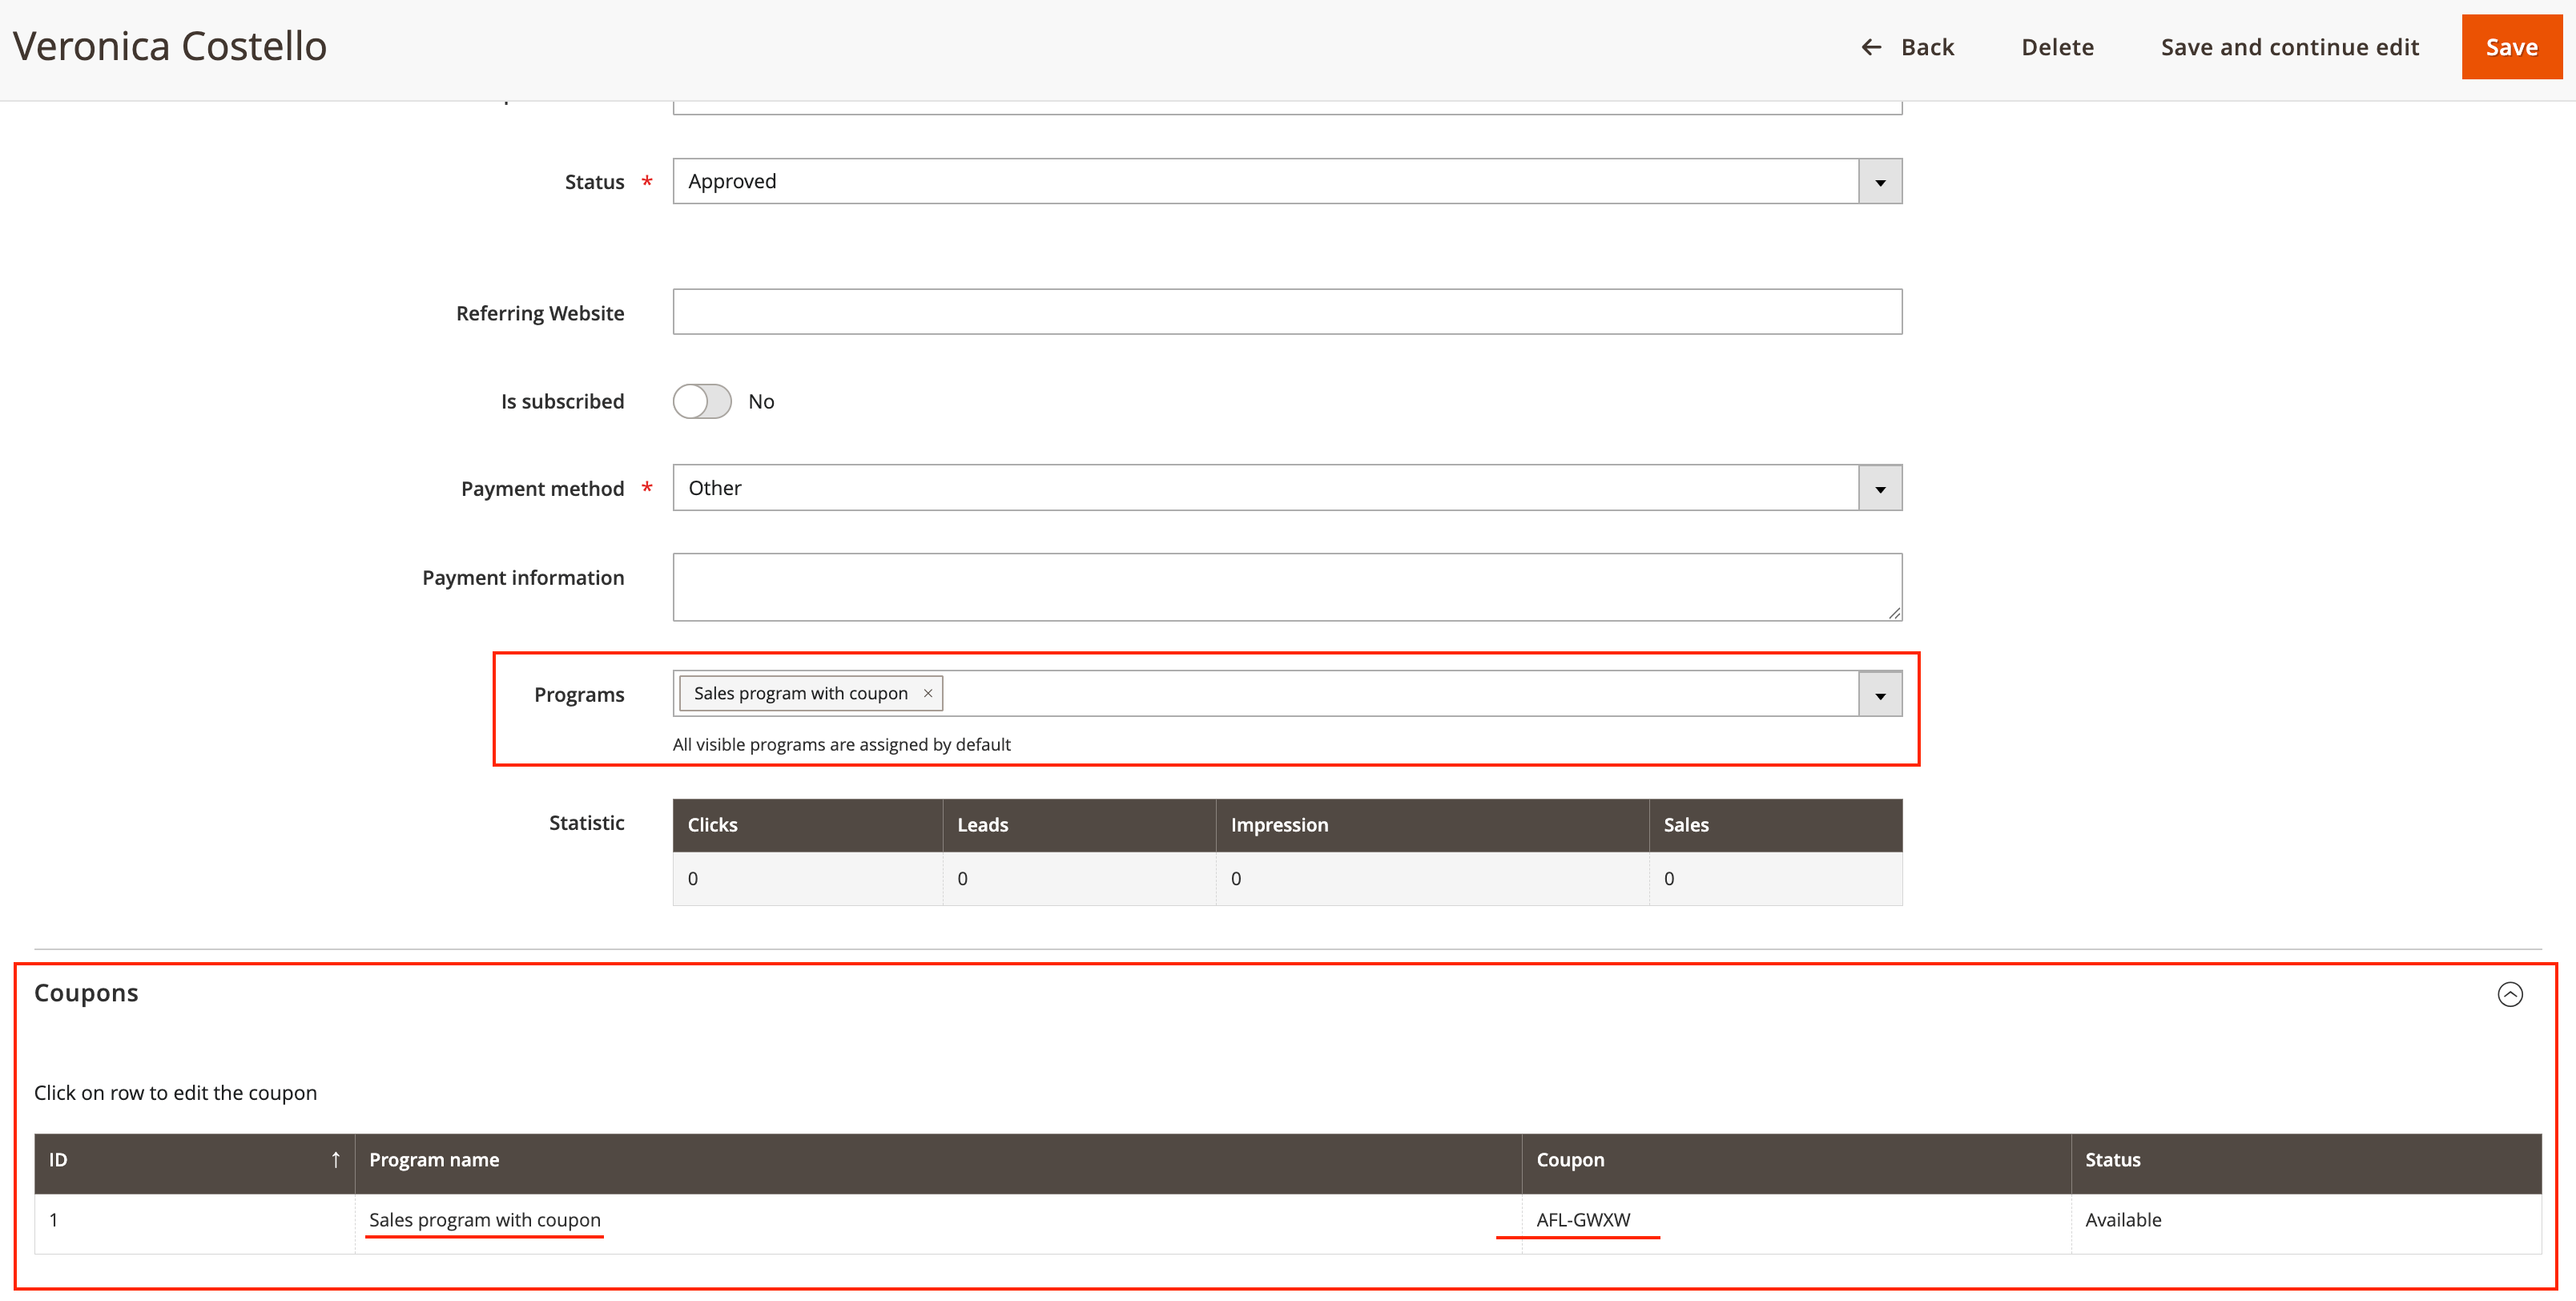The image size is (2576, 1301).
Task: Delete this affiliate account
Action: coord(2057,47)
